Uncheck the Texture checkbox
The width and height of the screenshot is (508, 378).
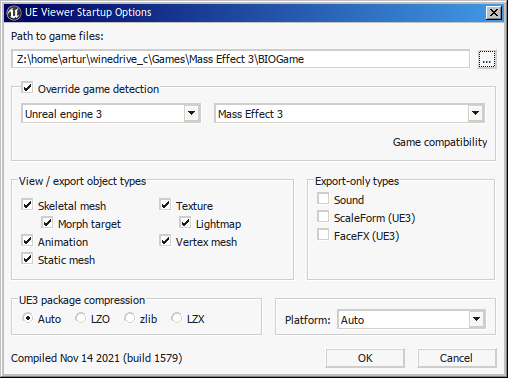click(165, 204)
